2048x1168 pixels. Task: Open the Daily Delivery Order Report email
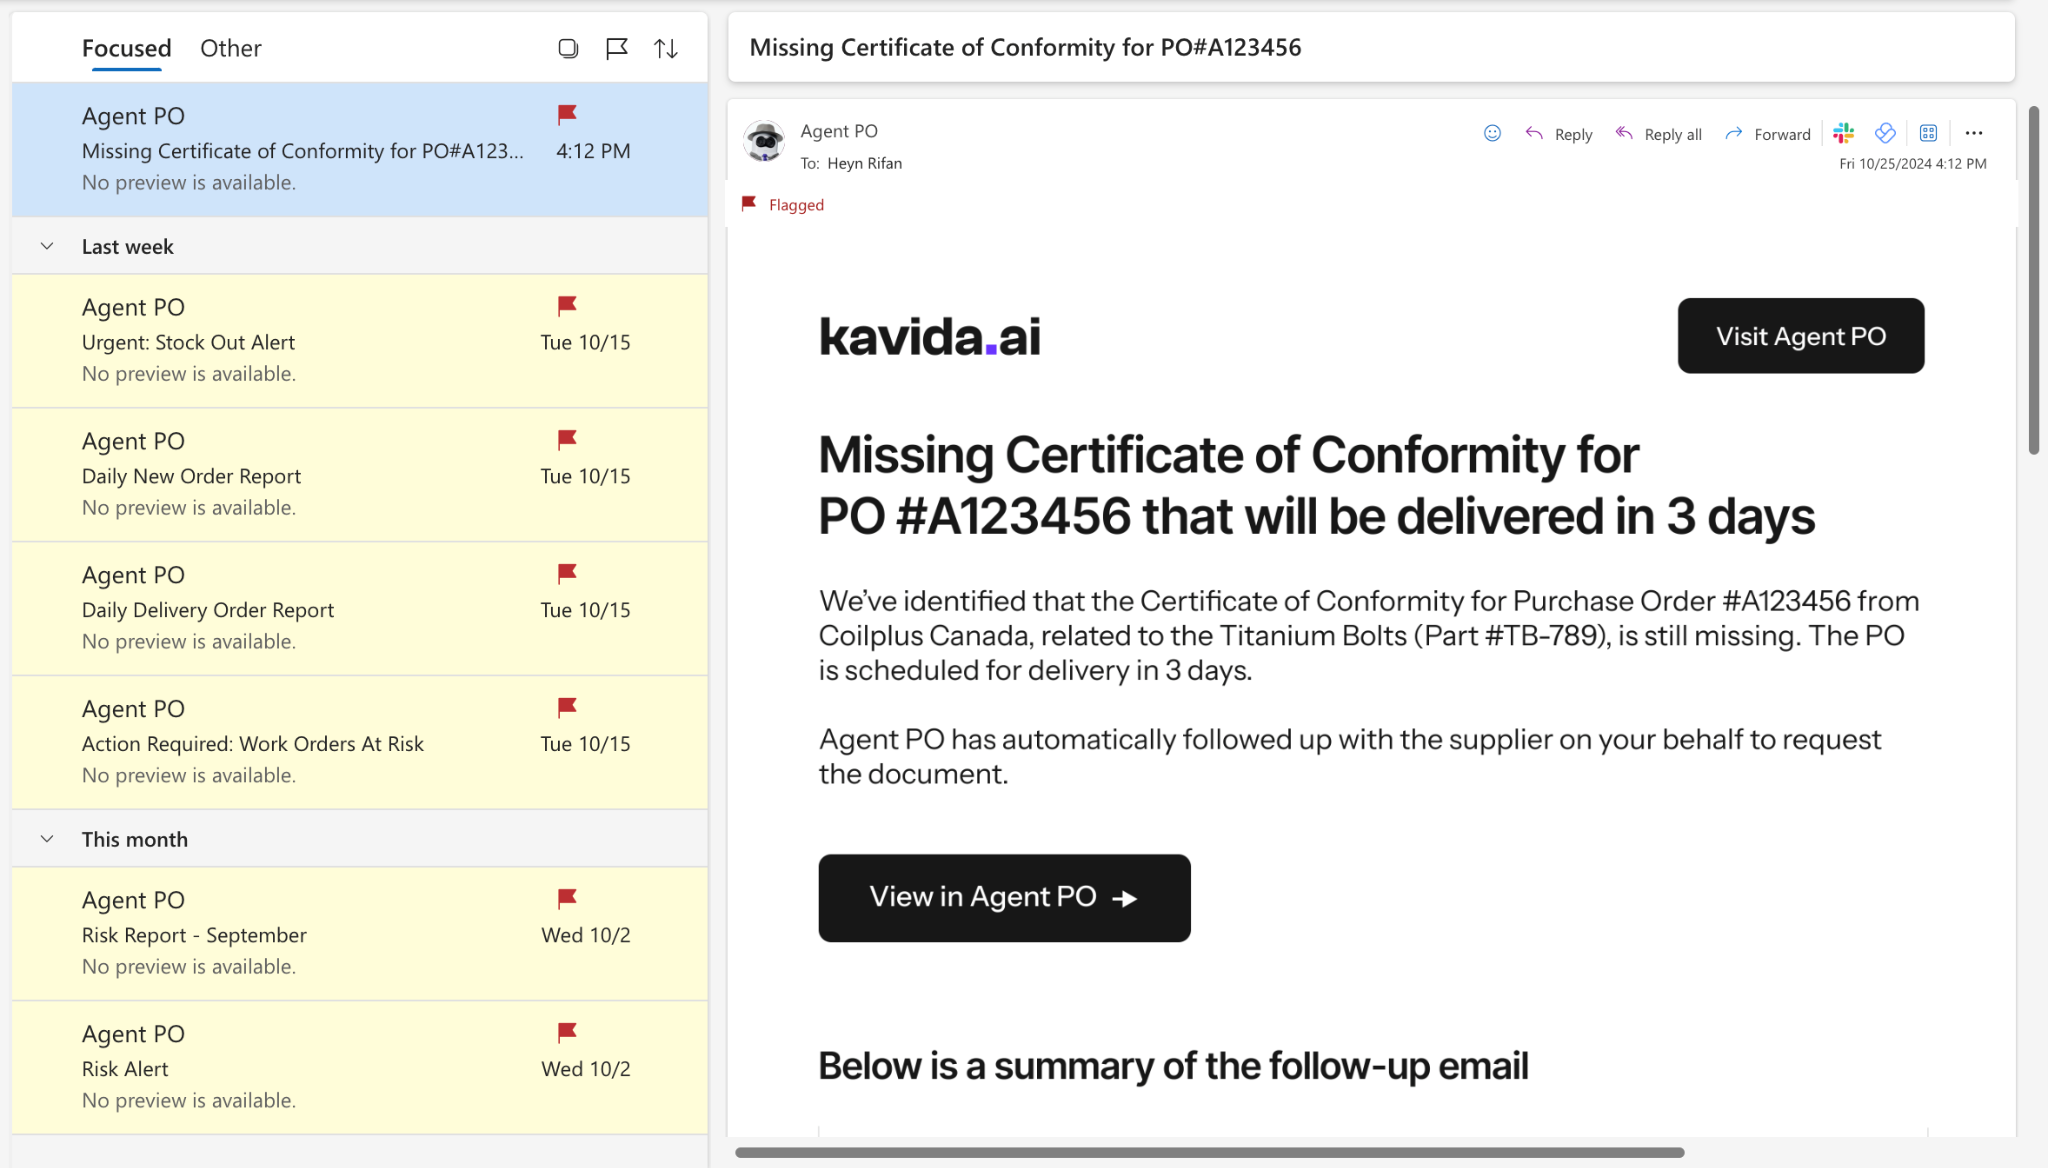coord(360,609)
